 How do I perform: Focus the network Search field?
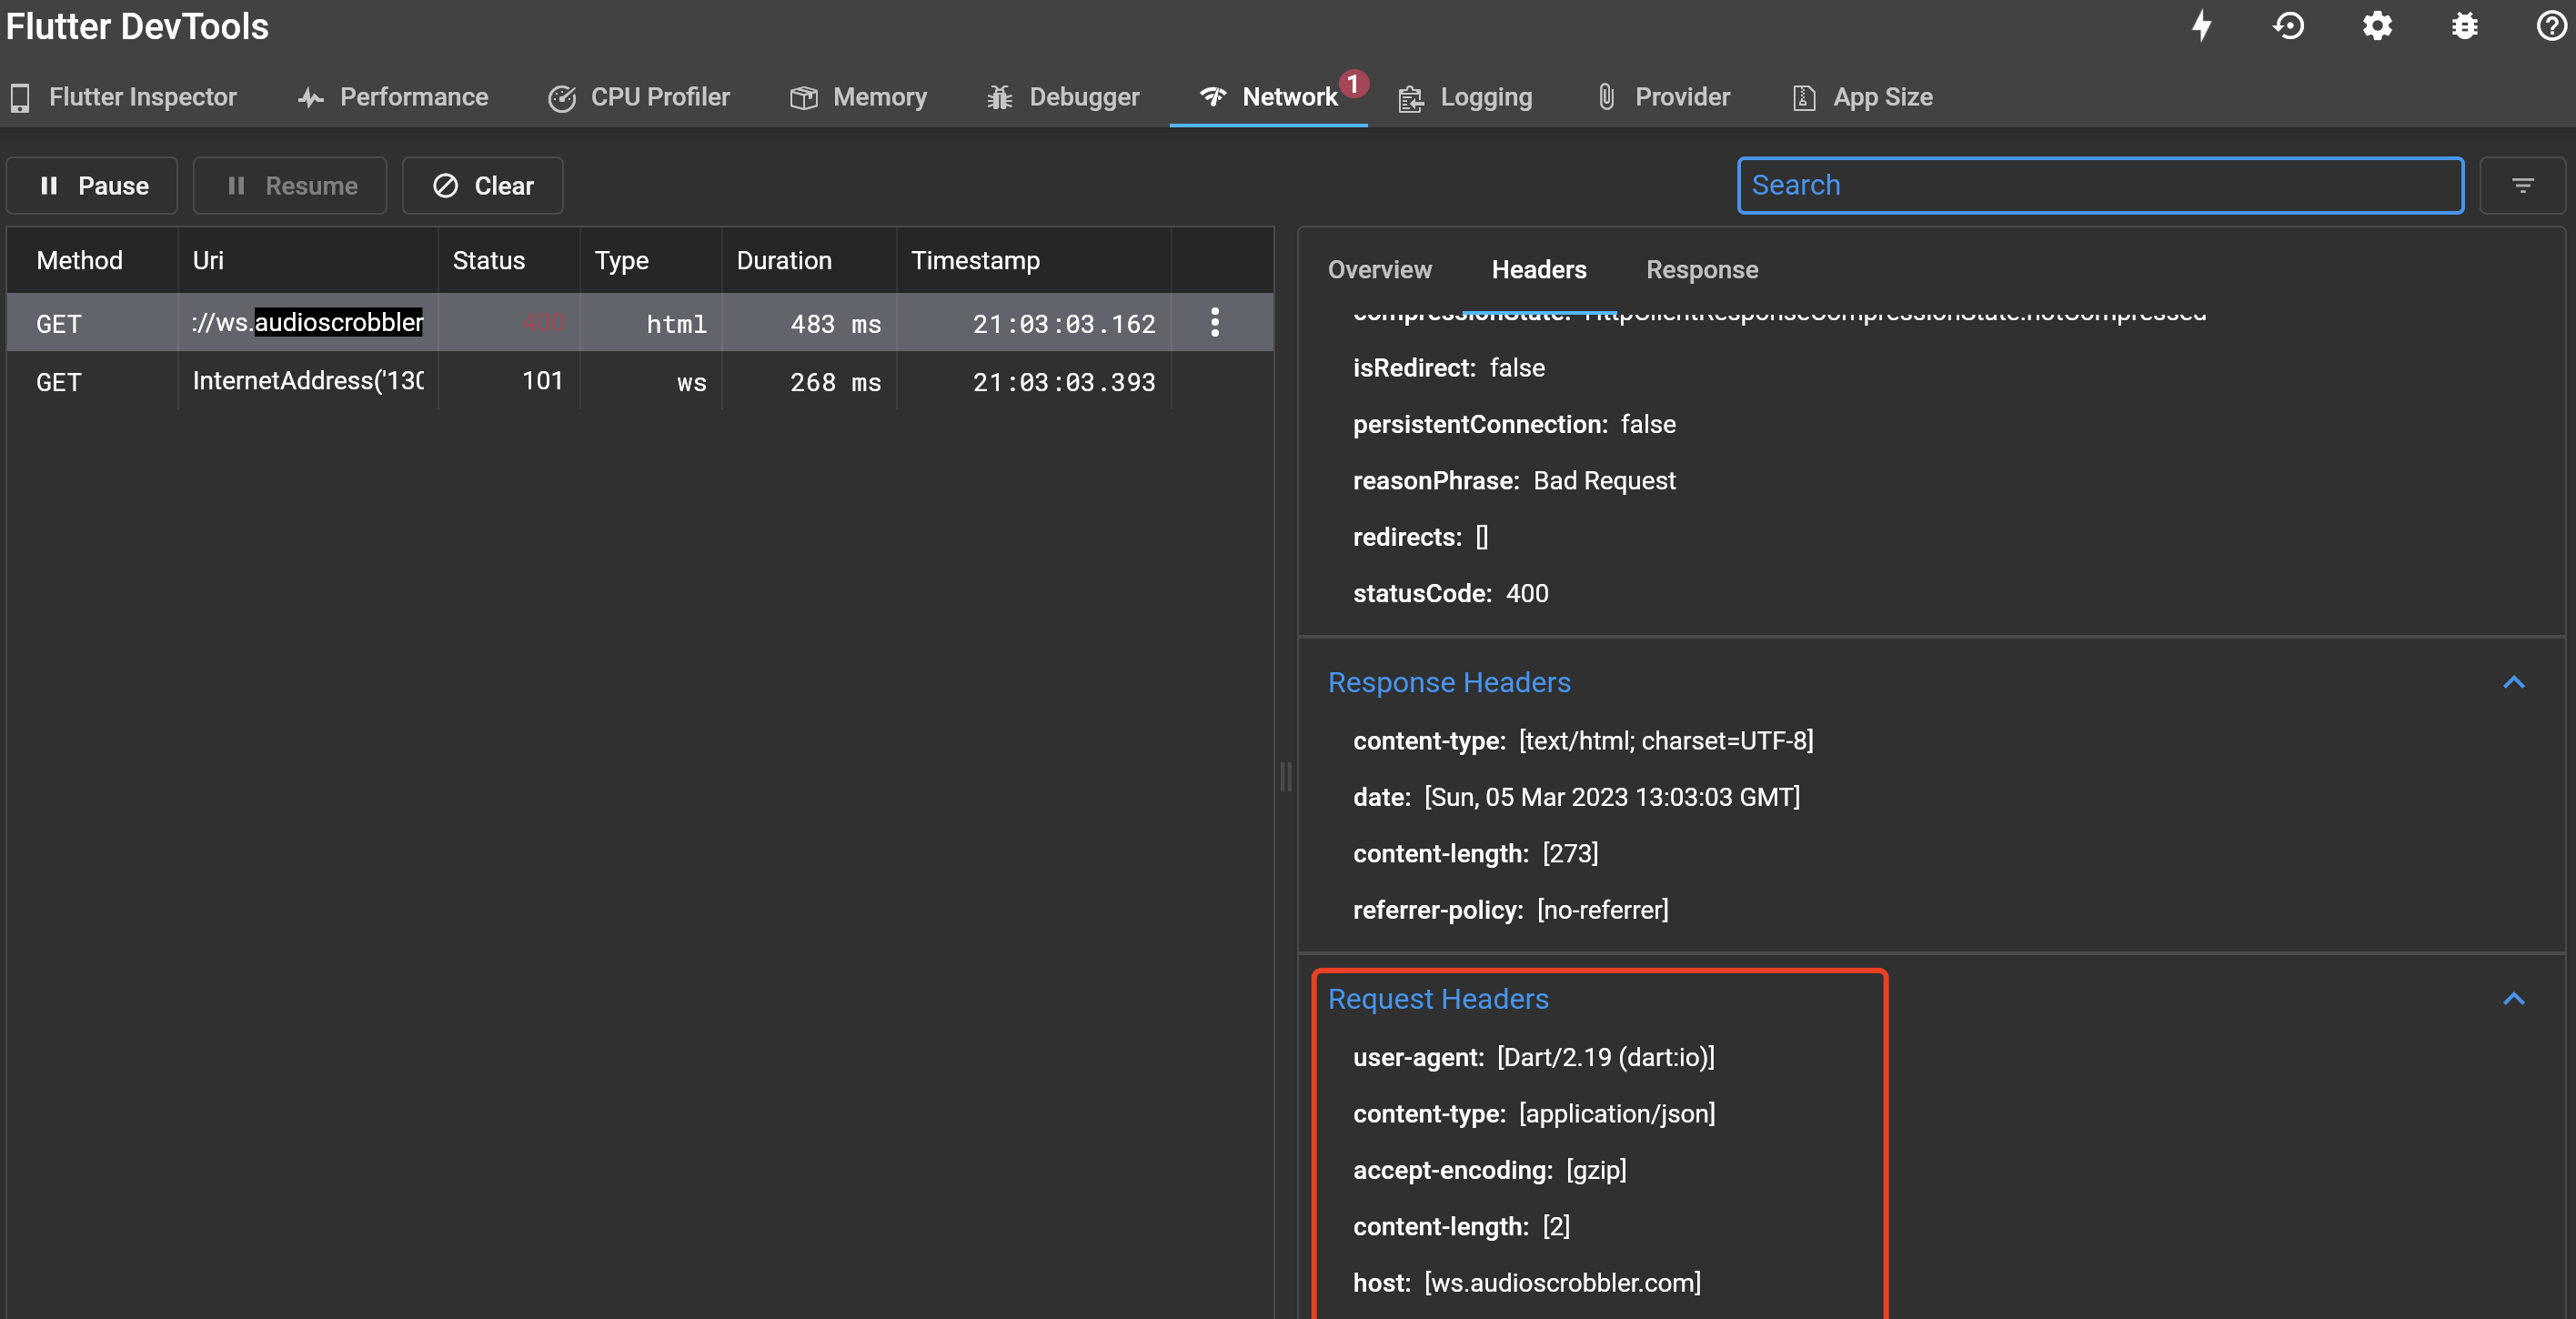[2100, 185]
